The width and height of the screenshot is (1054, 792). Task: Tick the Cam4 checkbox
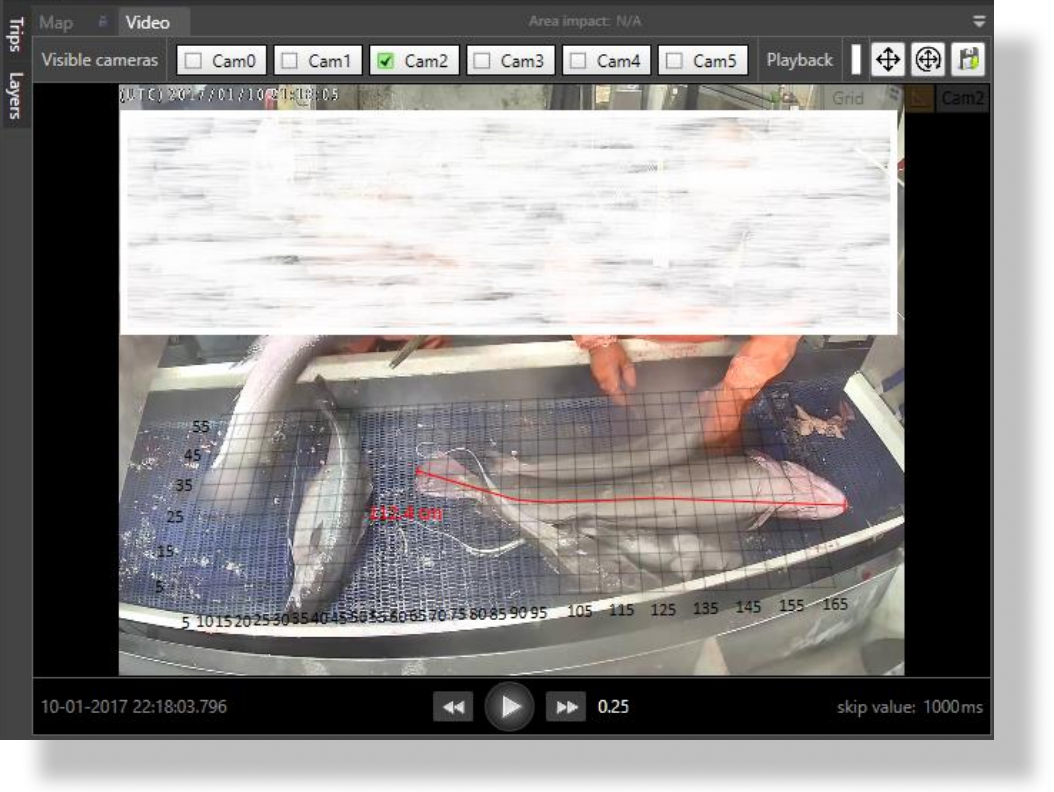[579, 61]
